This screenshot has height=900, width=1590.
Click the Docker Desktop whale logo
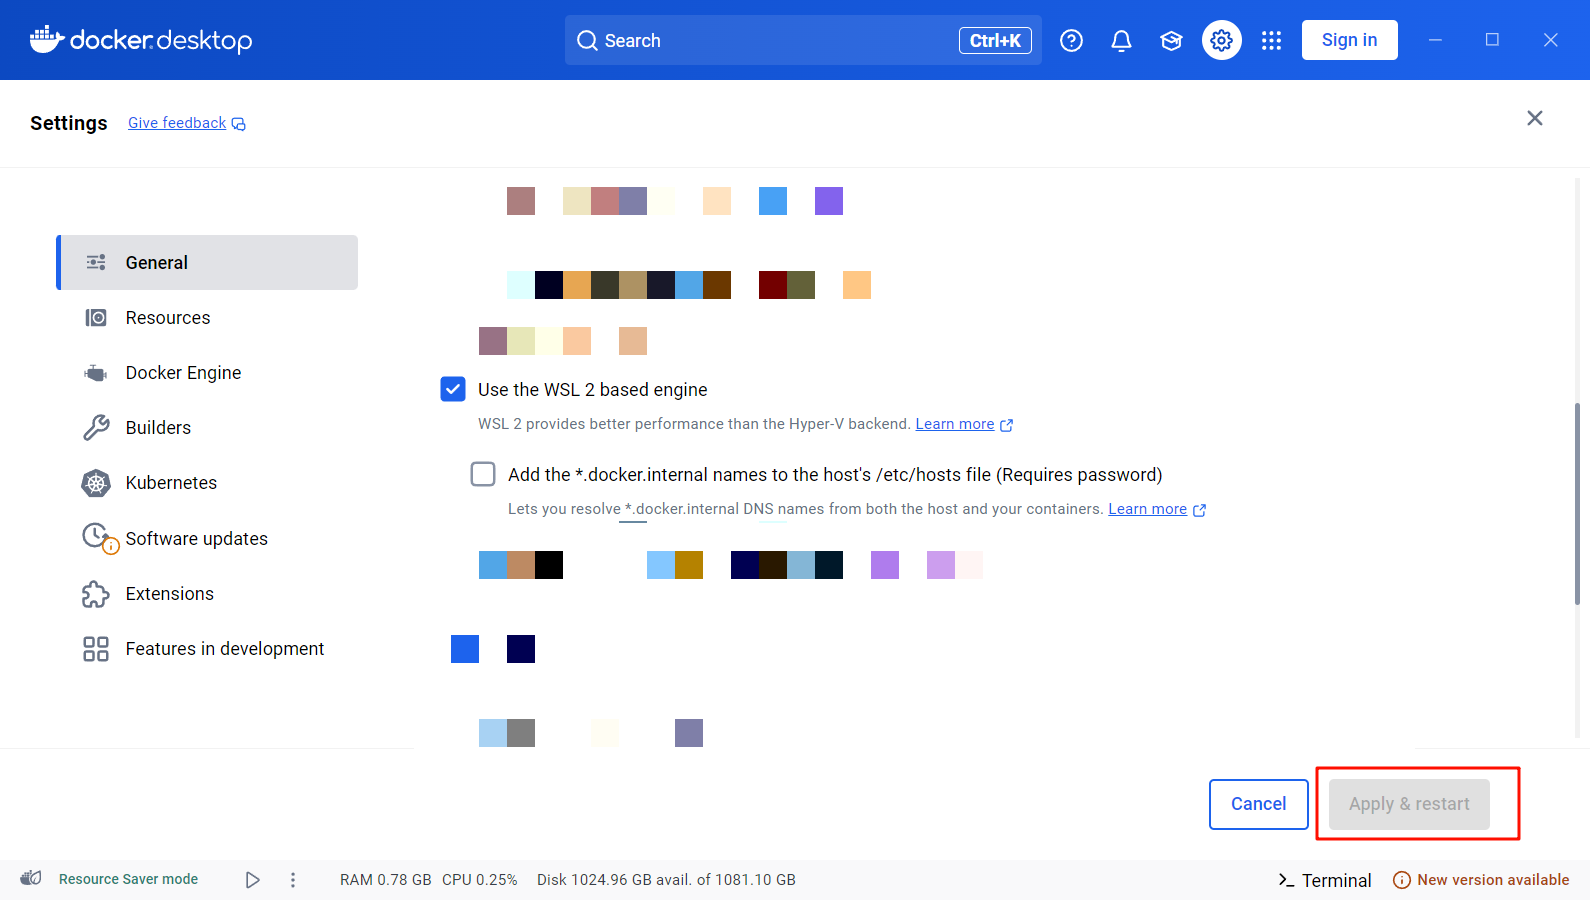(47, 39)
